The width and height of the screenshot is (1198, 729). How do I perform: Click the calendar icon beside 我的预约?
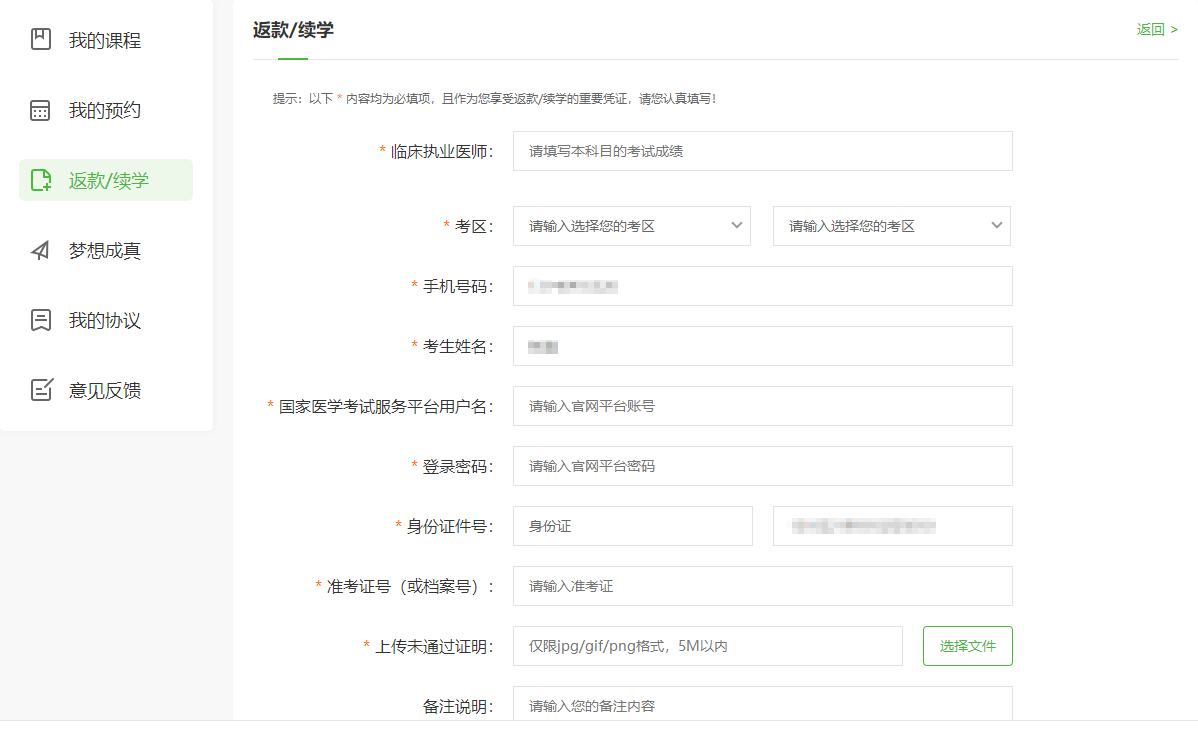point(40,110)
